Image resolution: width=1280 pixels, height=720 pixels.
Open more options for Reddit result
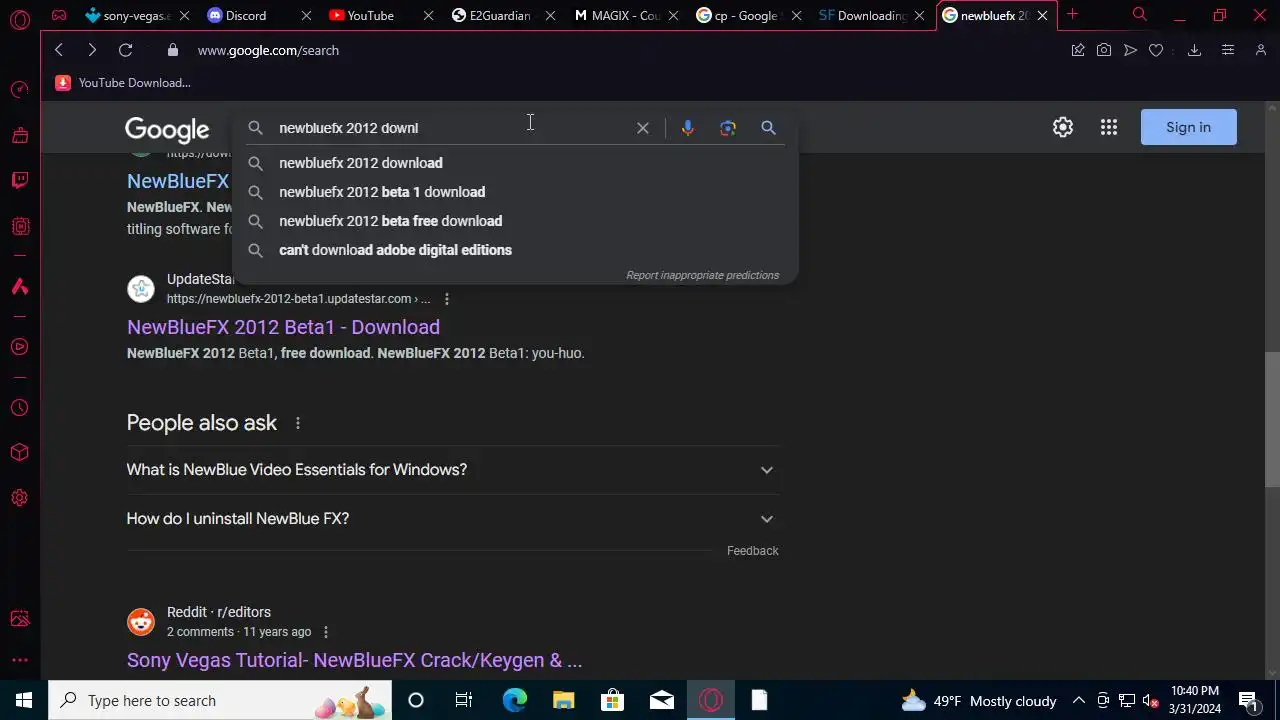pyautogui.click(x=326, y=632)
